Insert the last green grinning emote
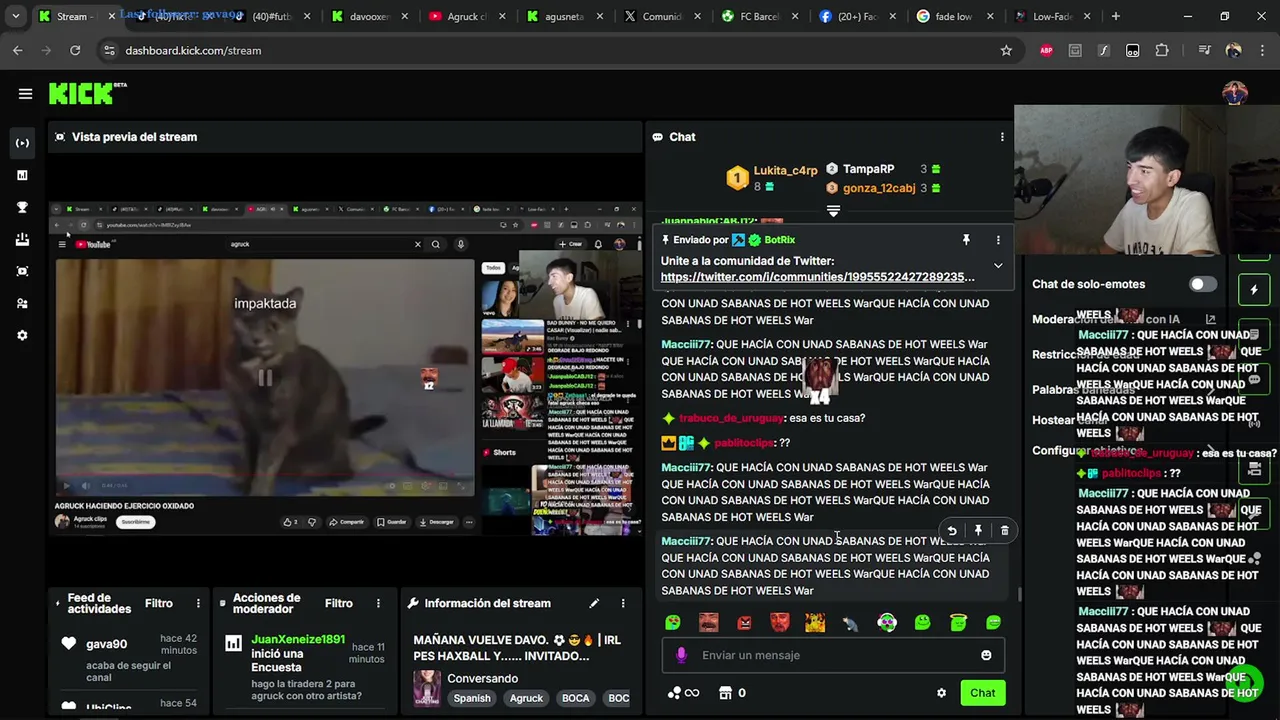Image resolution: width=1280 pixels, height=720 pixels. [x=994, y=623]
